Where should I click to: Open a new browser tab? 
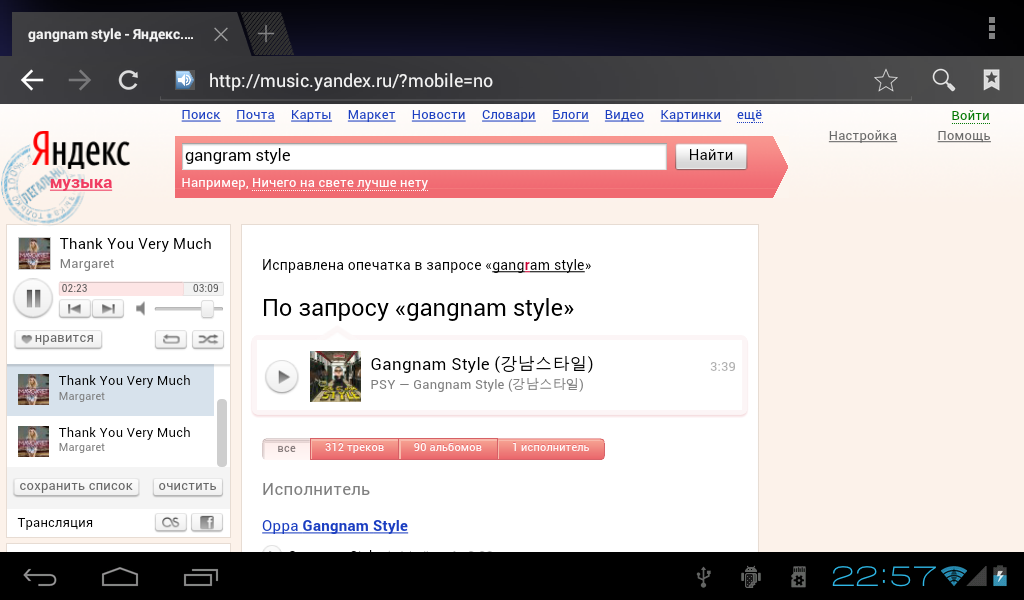point(266,33)
